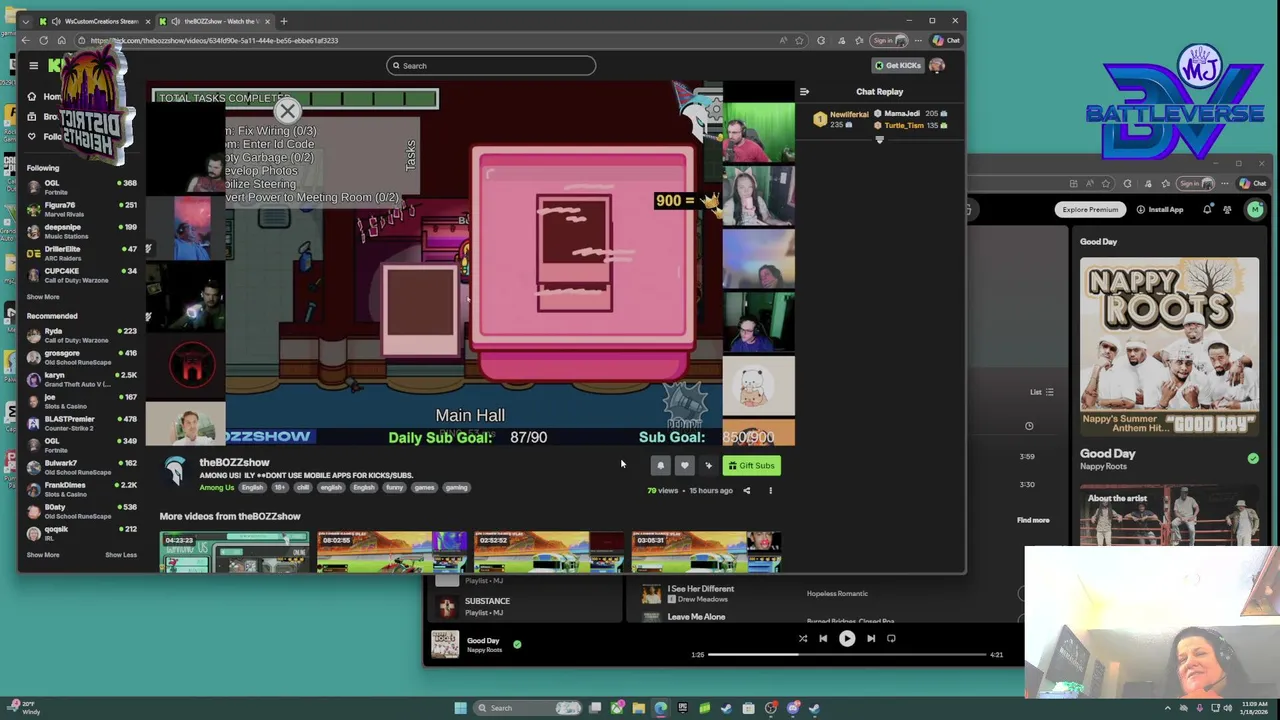Seek on Spotify playback progress bar
Viewport: 1280px width, 720px height.
[x=848, y=655]
